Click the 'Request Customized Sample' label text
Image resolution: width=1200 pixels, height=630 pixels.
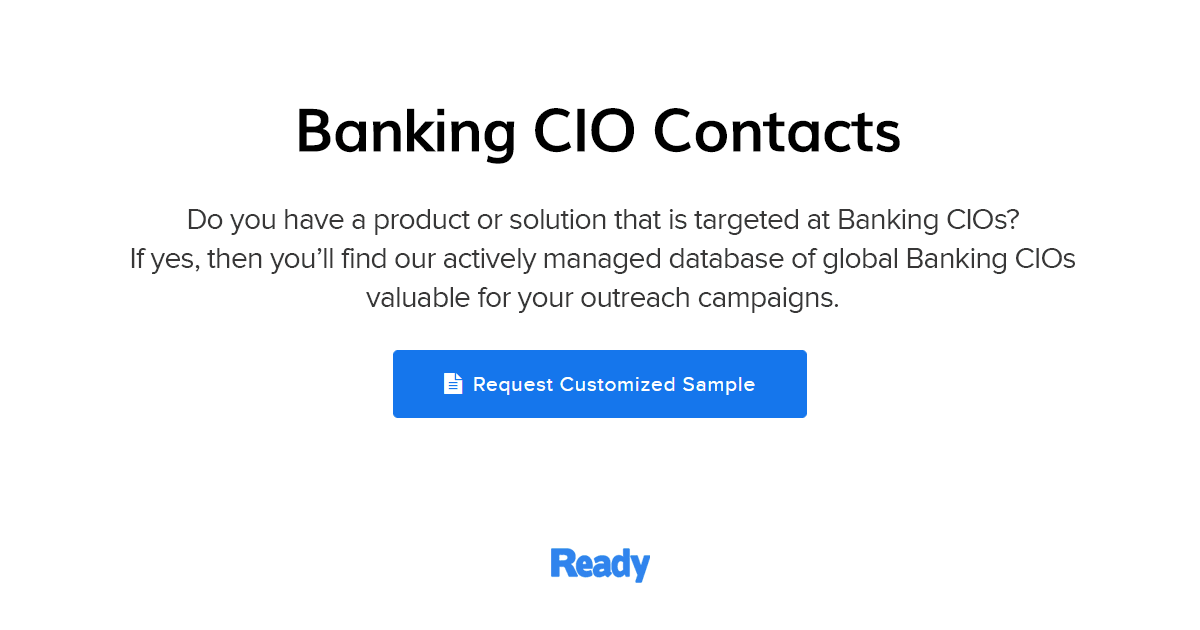[x=614, y=385]
